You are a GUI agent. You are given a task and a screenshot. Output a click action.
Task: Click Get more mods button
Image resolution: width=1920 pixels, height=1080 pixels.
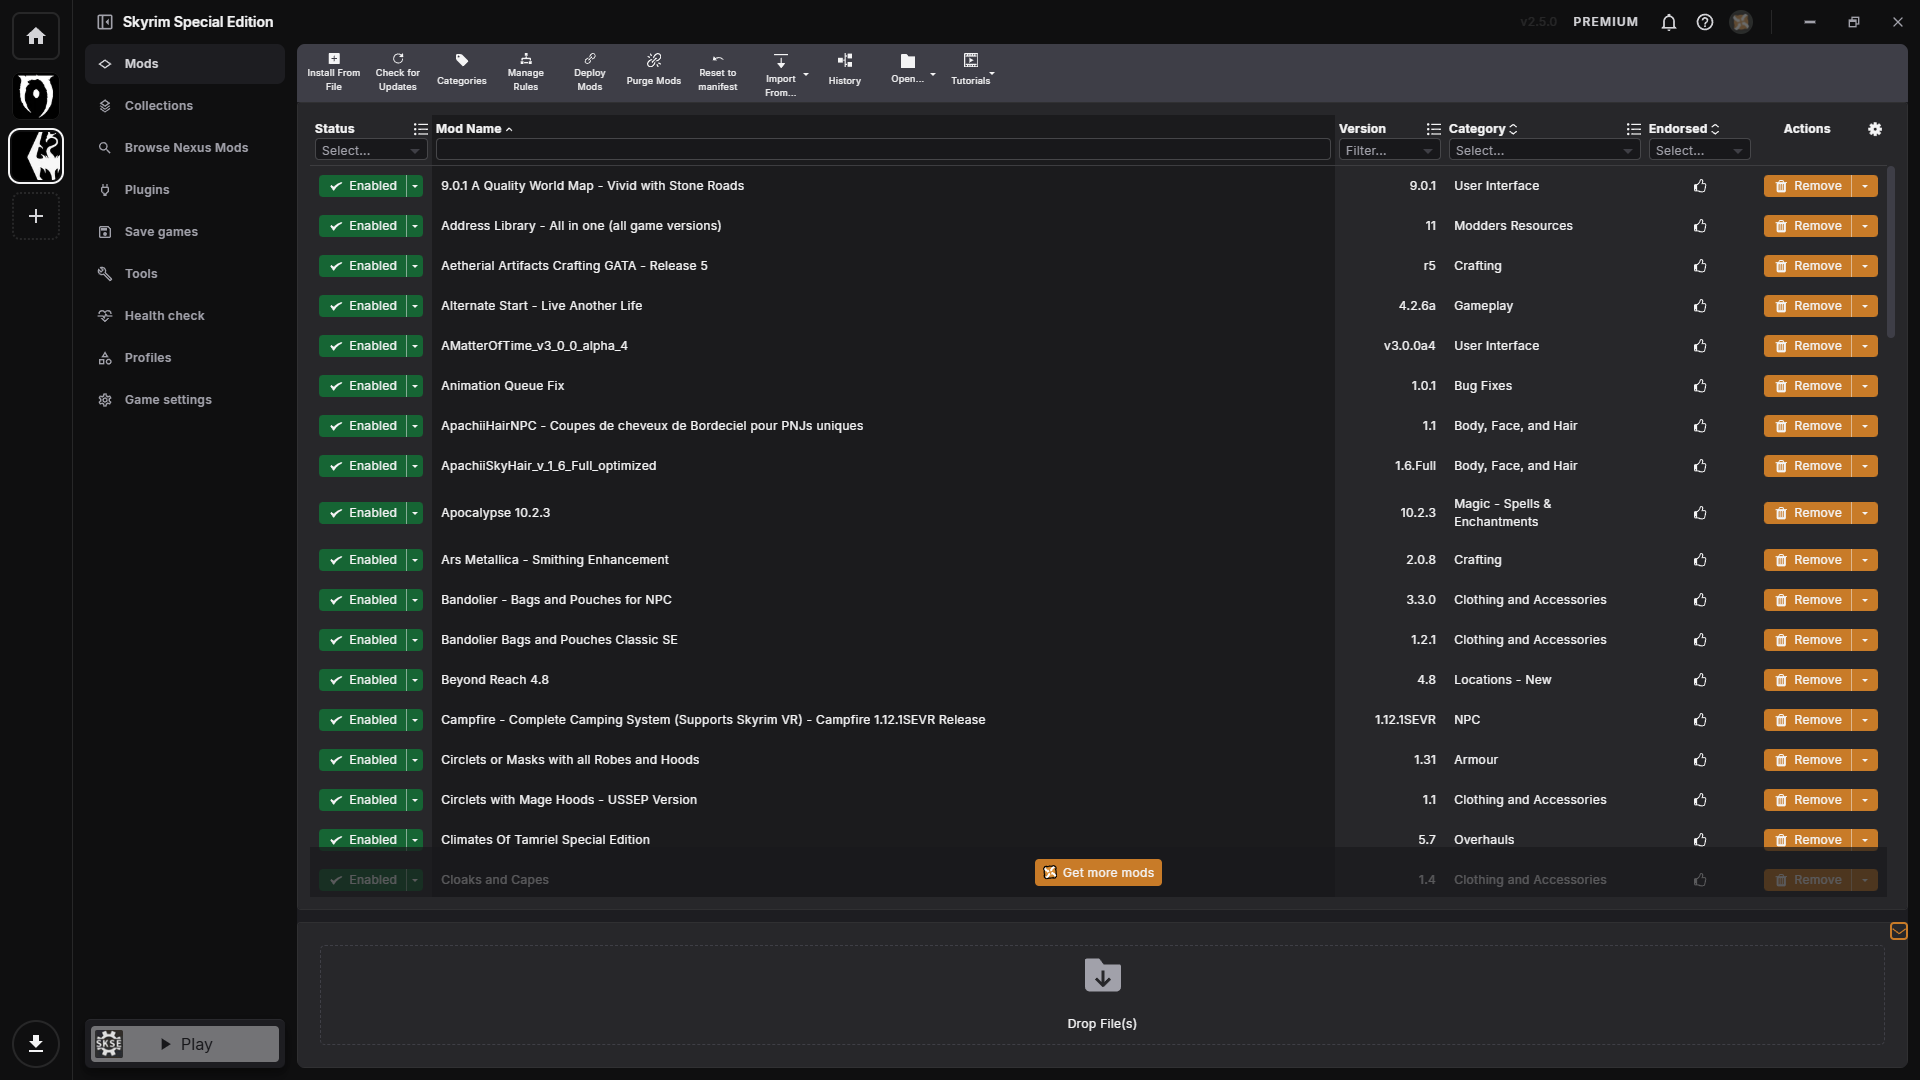click(1098, 873)
